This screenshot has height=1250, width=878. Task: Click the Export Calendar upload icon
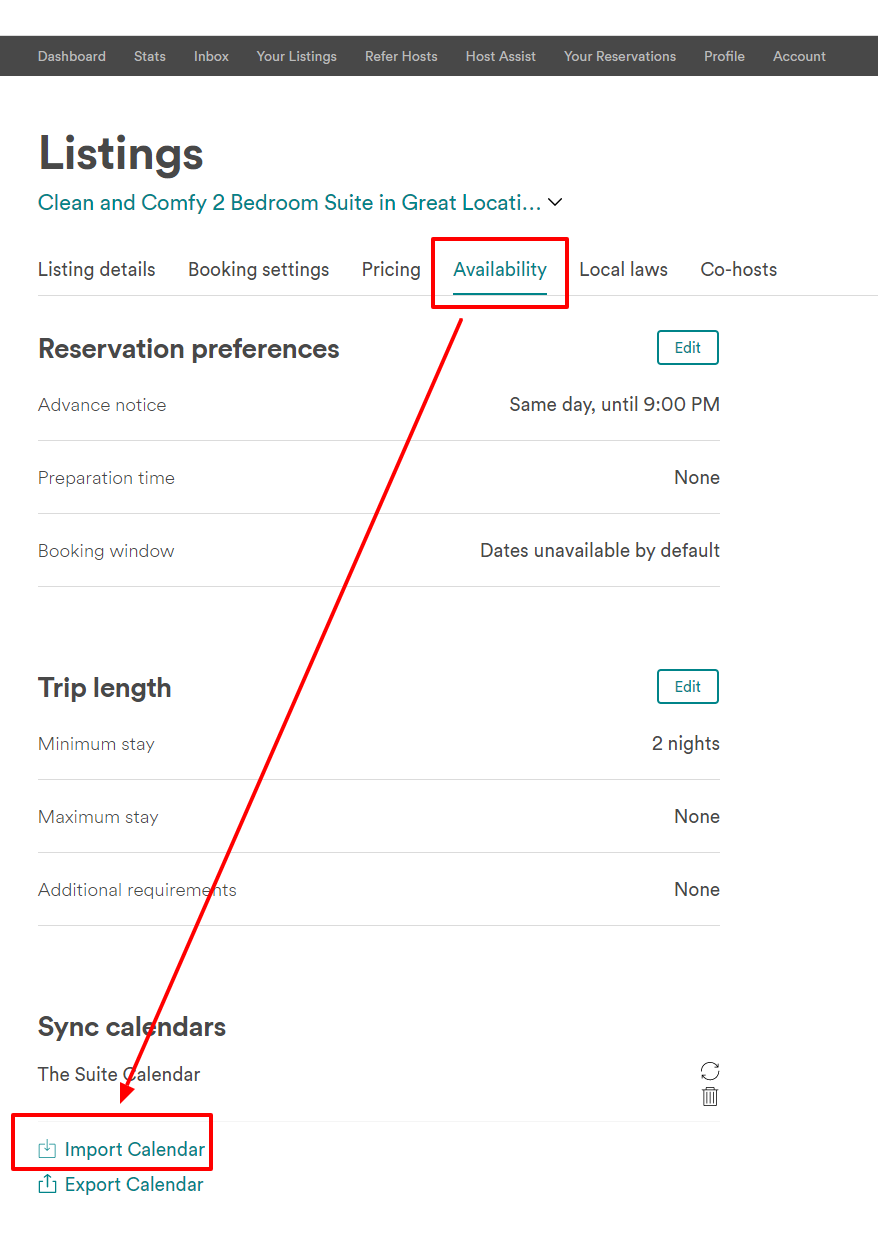(x=47, y=1184)
